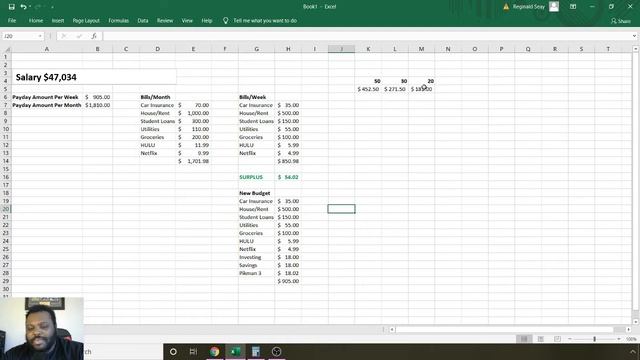The width and height of the screenshot is (640, 360).
Task: Open the Review tab
Action: click(x=165, y=20)
